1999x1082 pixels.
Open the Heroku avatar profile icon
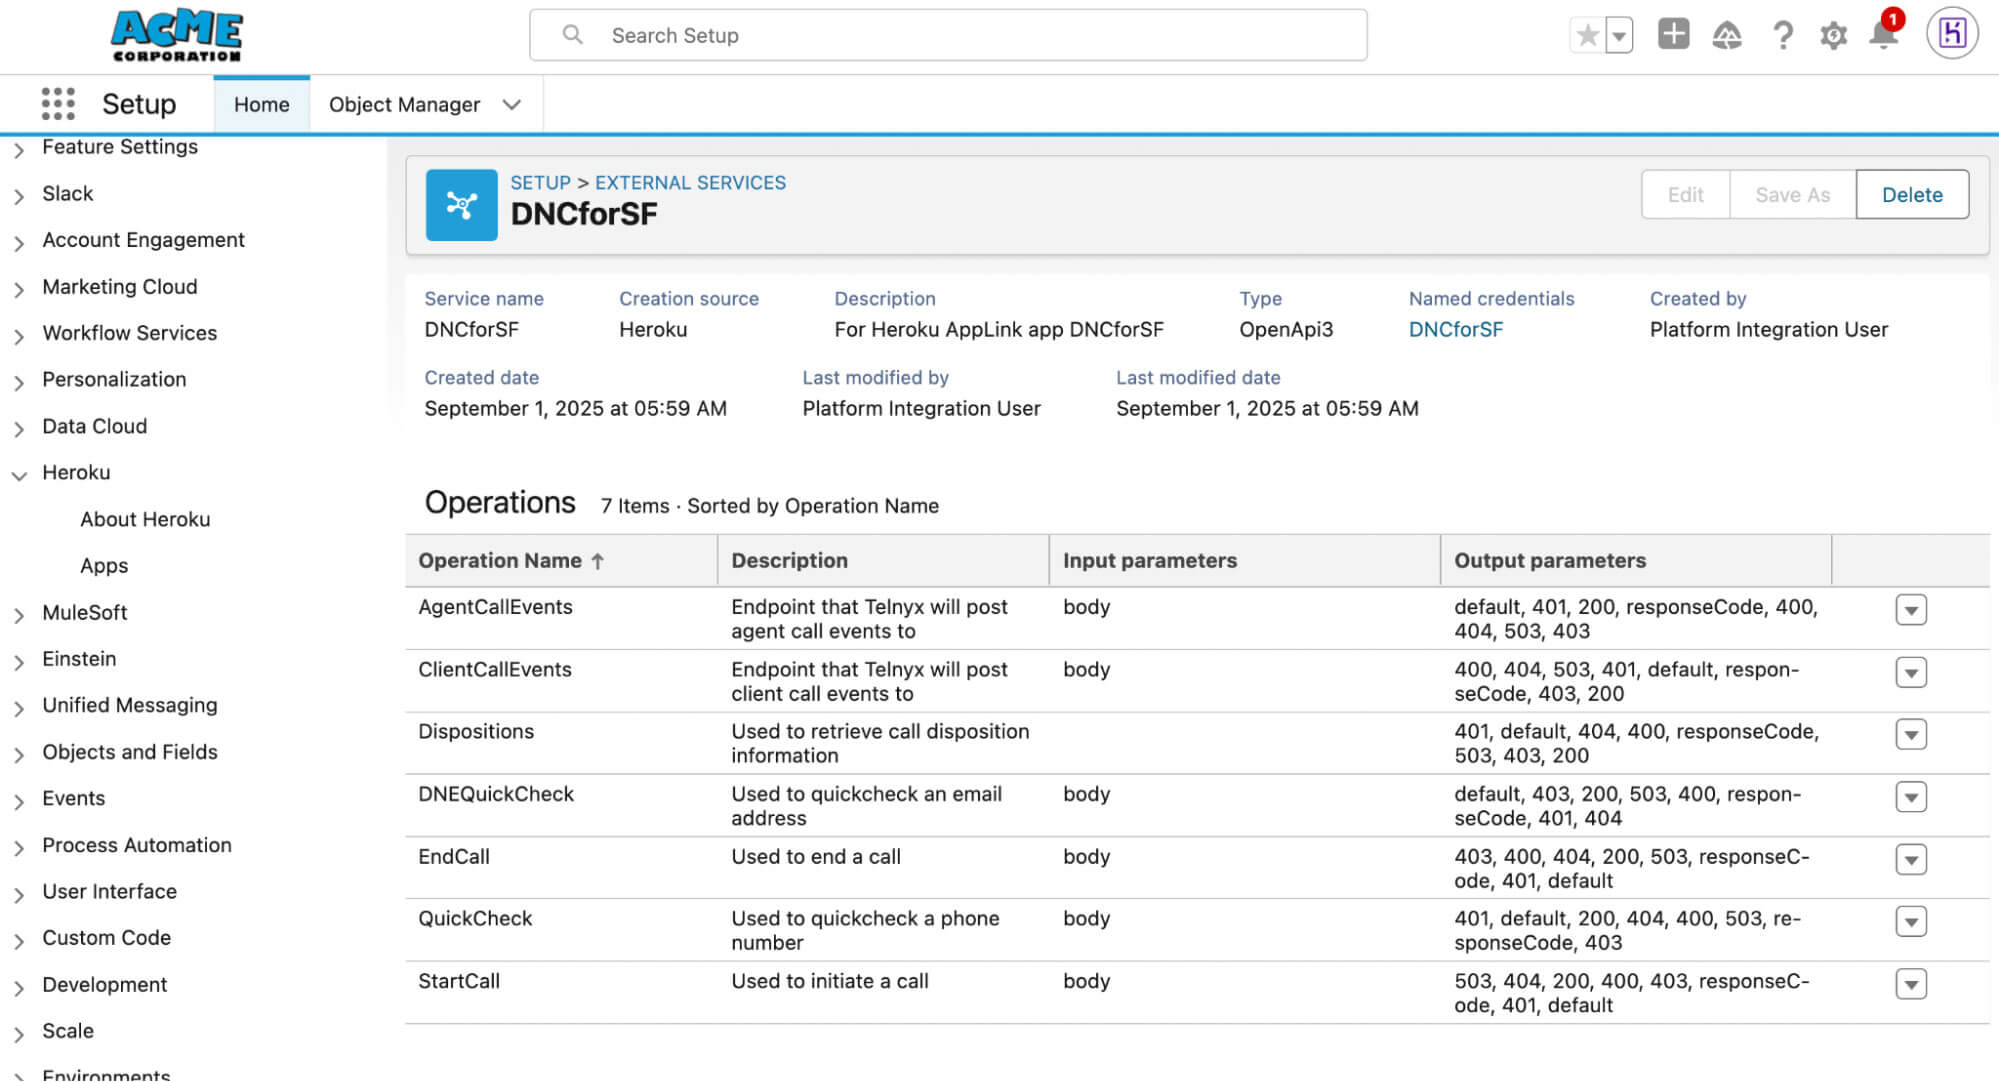click(x=1951, y=33)
